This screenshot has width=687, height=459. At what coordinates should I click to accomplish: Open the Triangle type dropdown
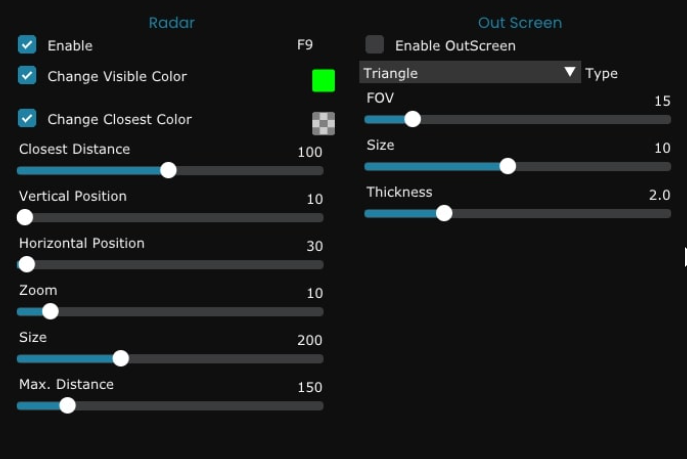click(460, 73)
